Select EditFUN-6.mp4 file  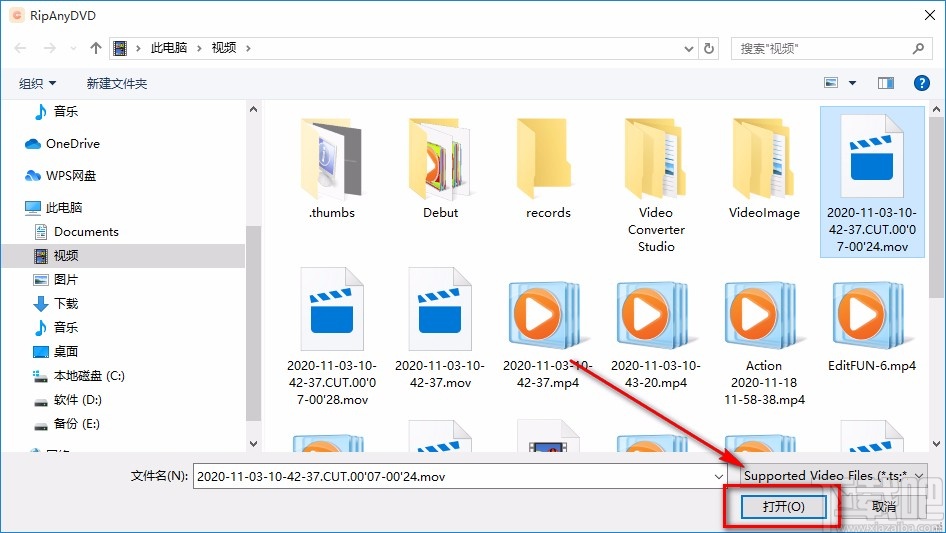872,326
